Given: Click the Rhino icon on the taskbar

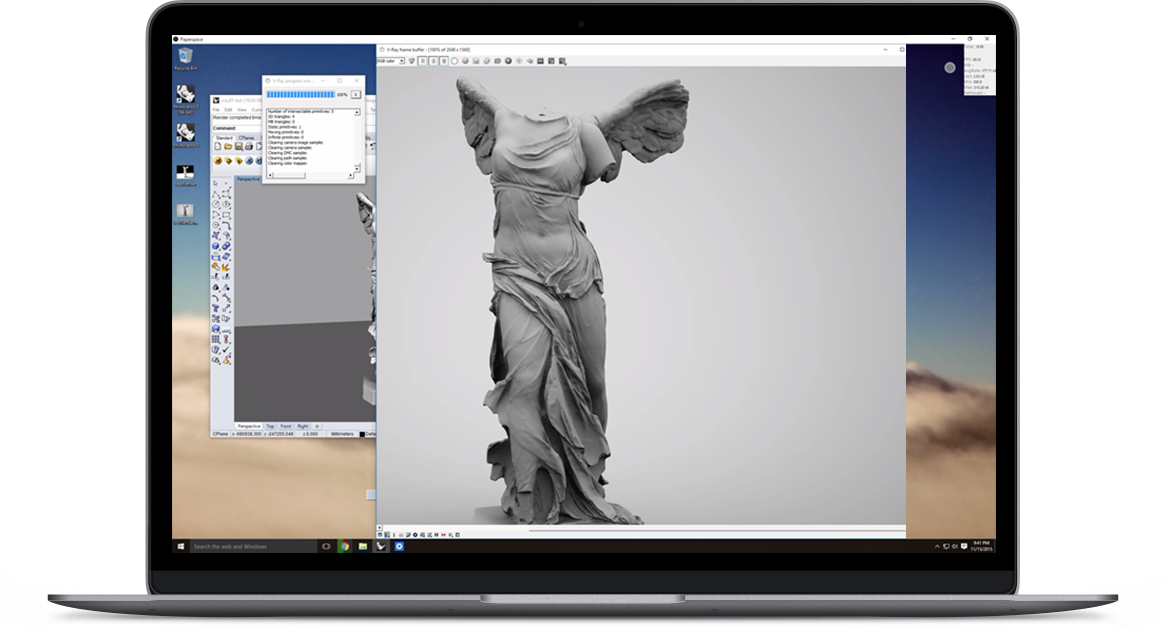Looking at the screenshot, I should (381, 547).
